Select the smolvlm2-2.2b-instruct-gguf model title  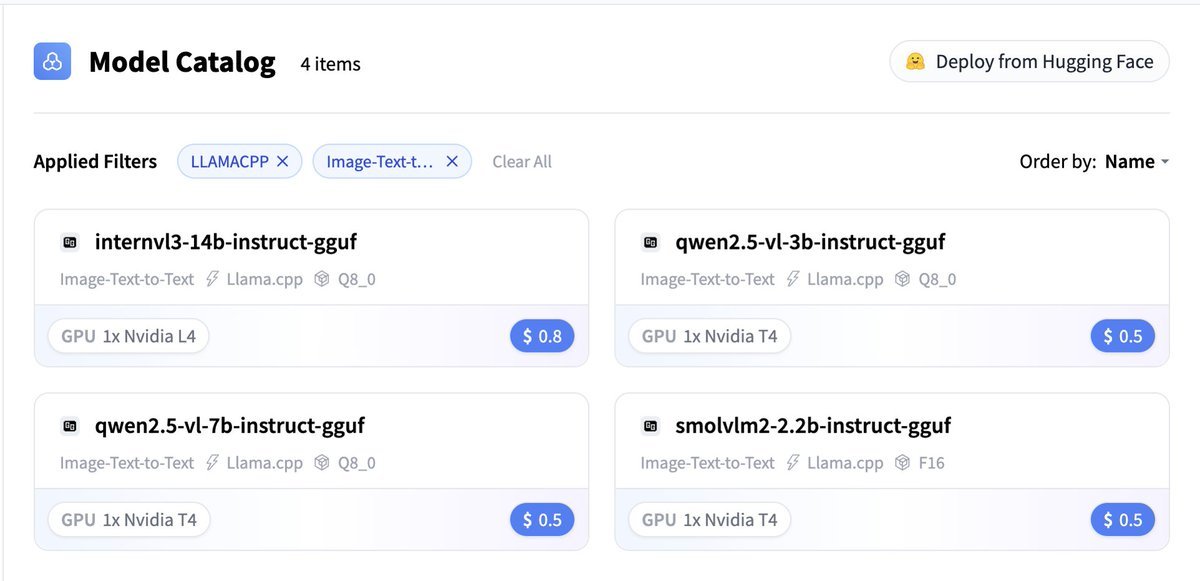tap(813, 426)
